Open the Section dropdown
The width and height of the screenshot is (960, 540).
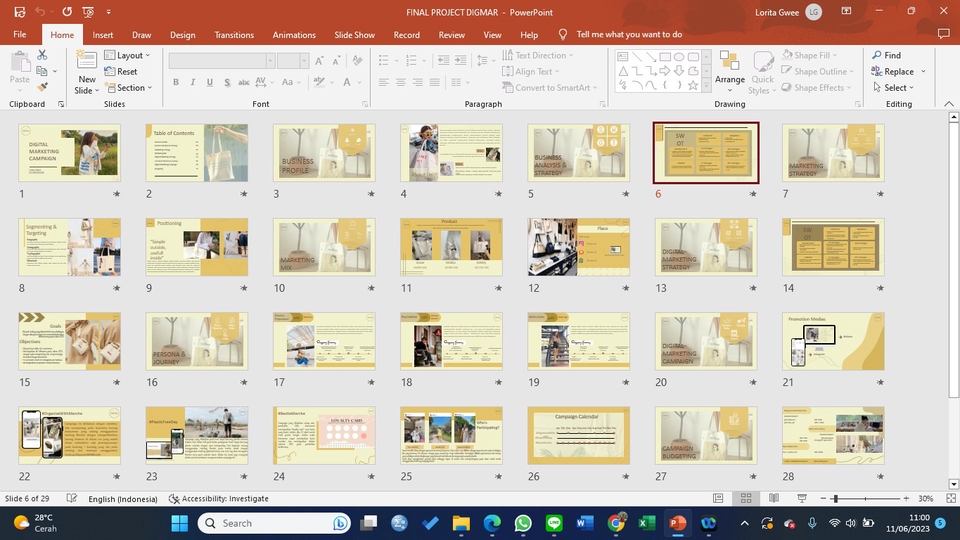(129, 88)
